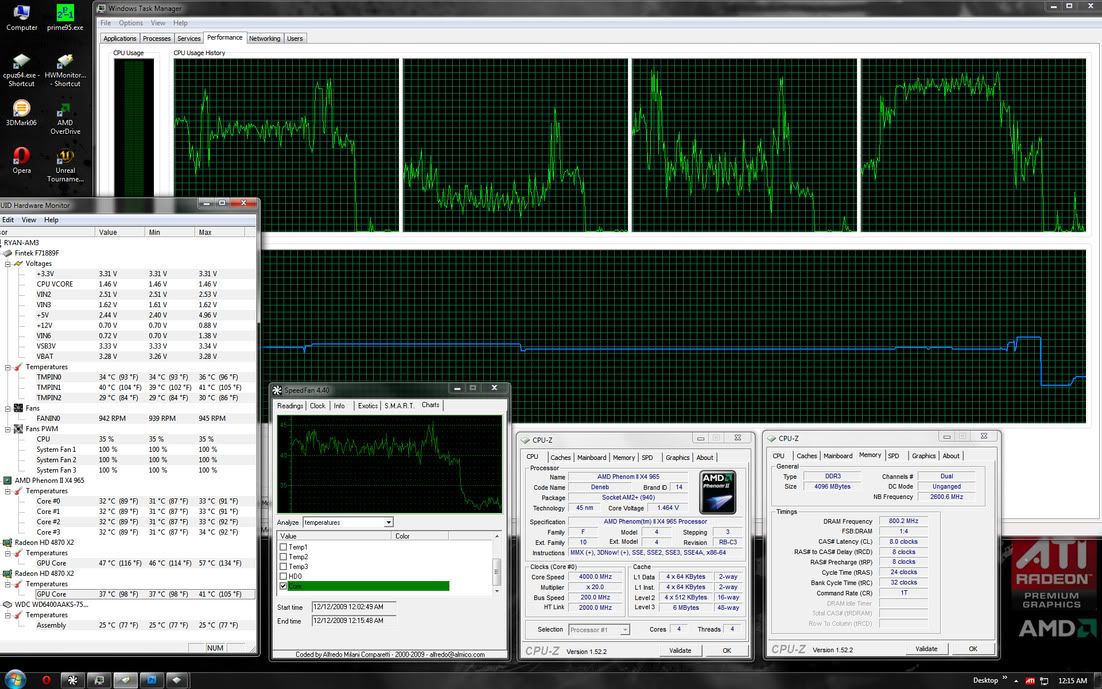The width and height of the screenshot is (1102, 689).
Task: Open the Unreal Tournament desktop shortcut
Action: pyautogui.click(x=65, y=157)
